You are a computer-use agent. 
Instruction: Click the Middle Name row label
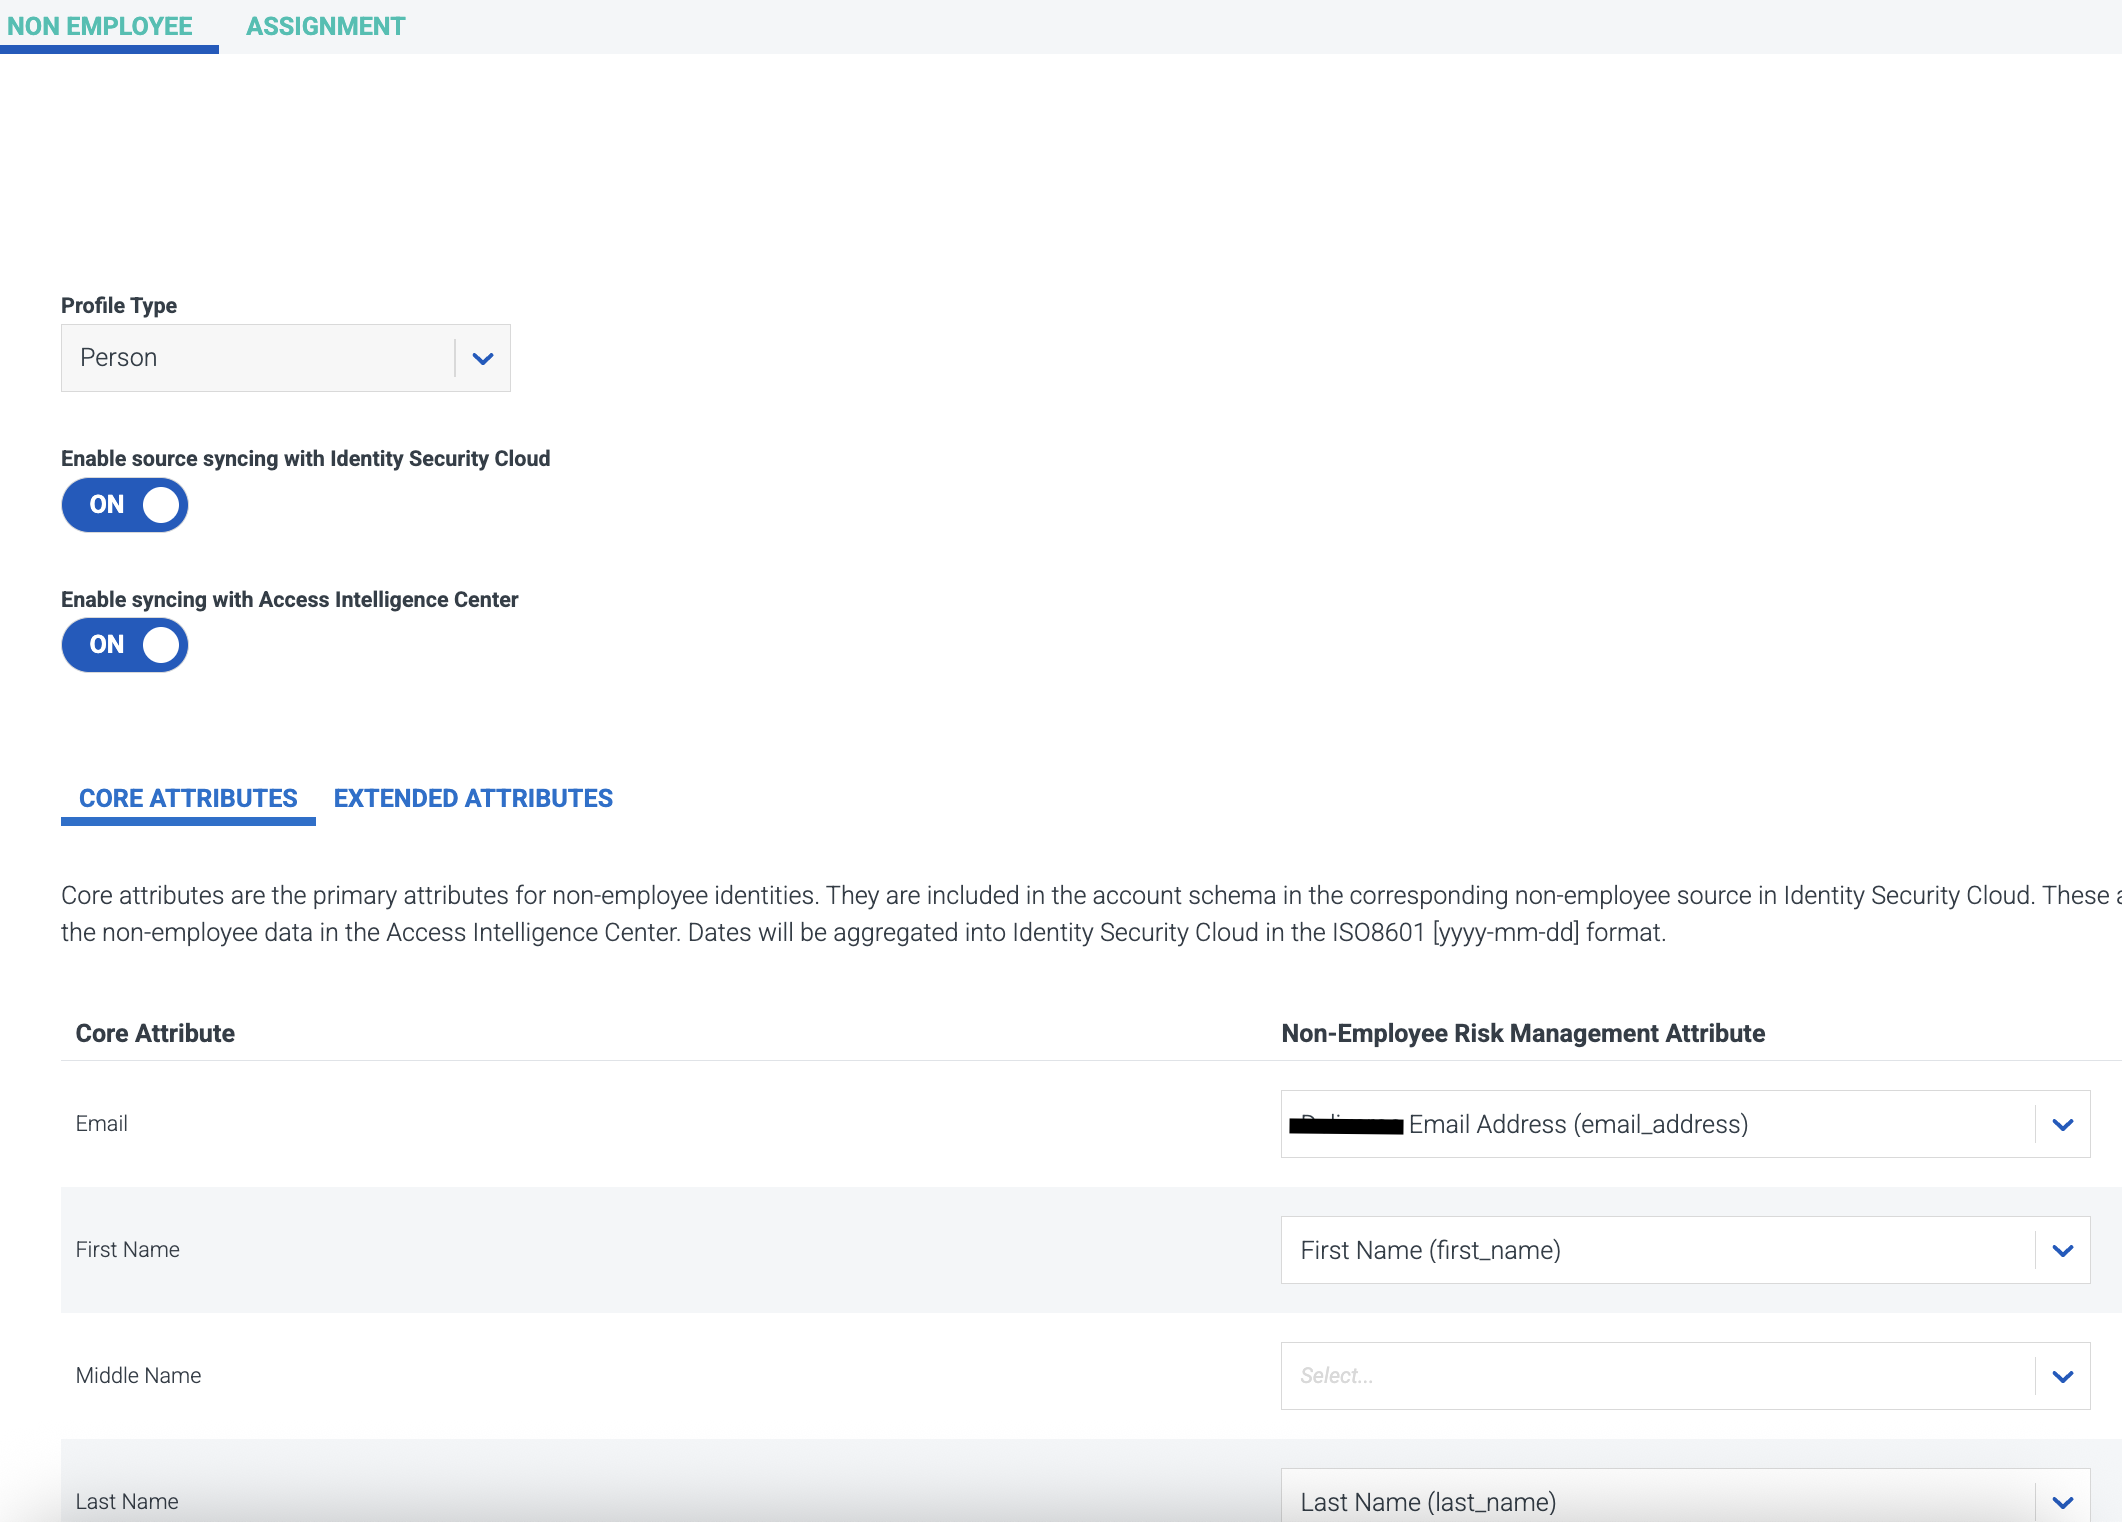coord(138,1376)
